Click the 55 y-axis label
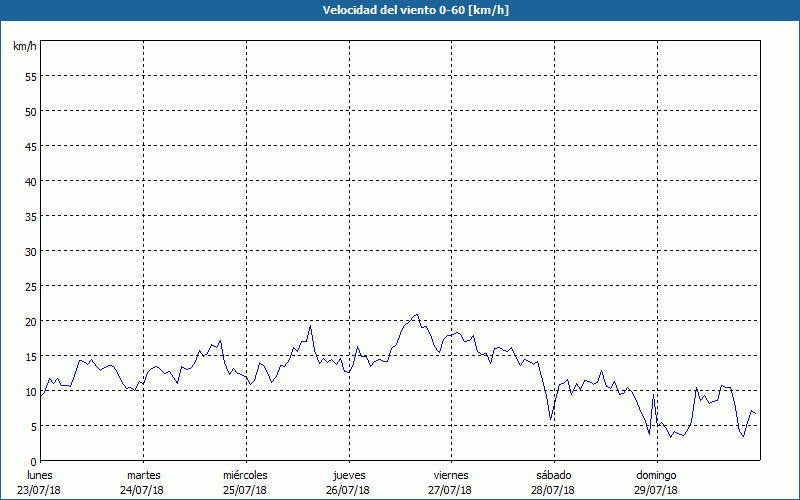 click(x=31, y=77)
